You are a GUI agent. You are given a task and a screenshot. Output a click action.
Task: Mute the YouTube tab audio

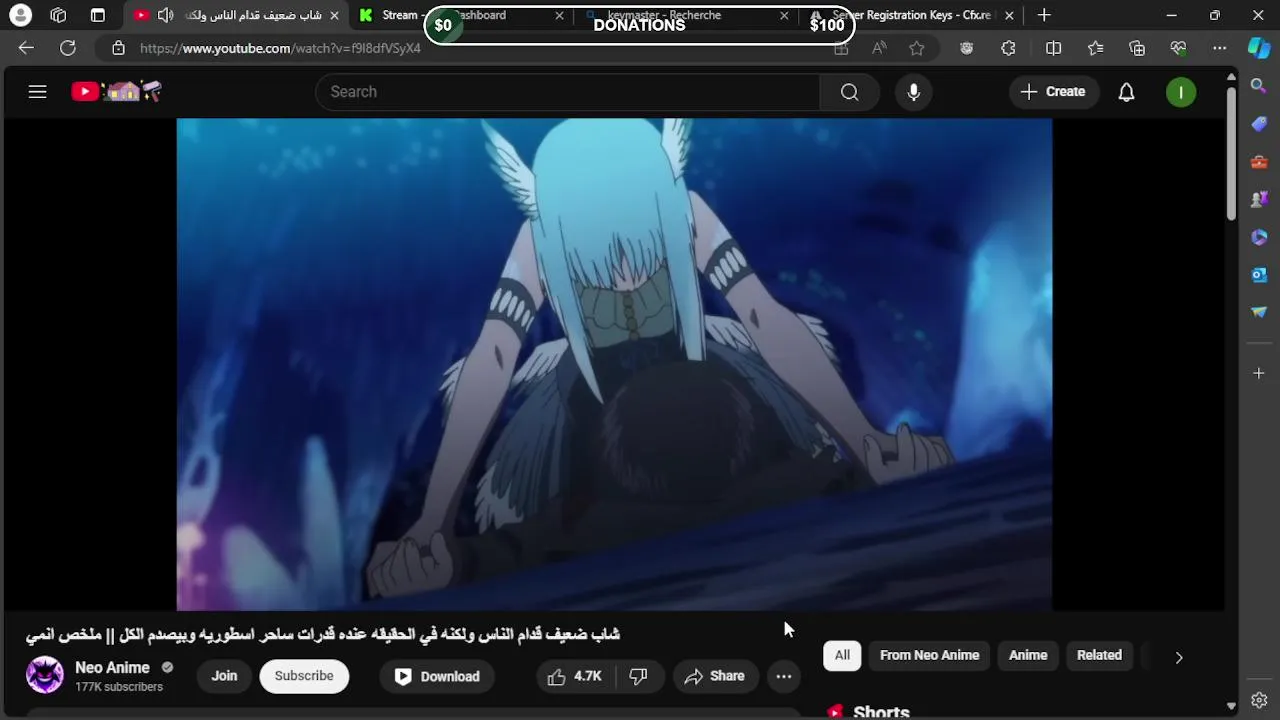pos(165,15)
